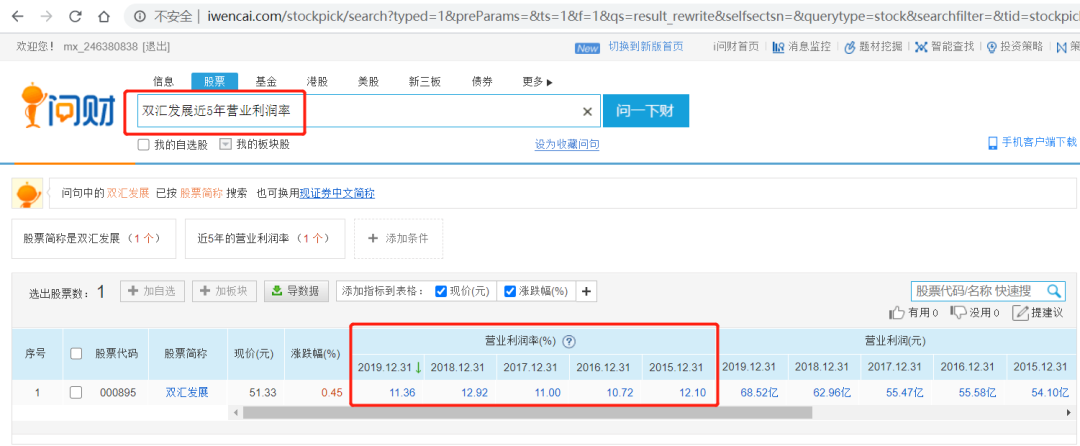Screen dimensions: 1080x446
Task: Uncheck the 现价(元) indicator checkbox
Action: (442, 291)
